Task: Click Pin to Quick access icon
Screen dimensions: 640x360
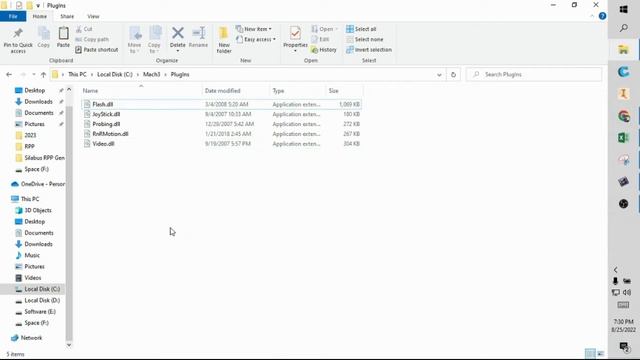Action: pyautogui.click(x=18, y=33)
